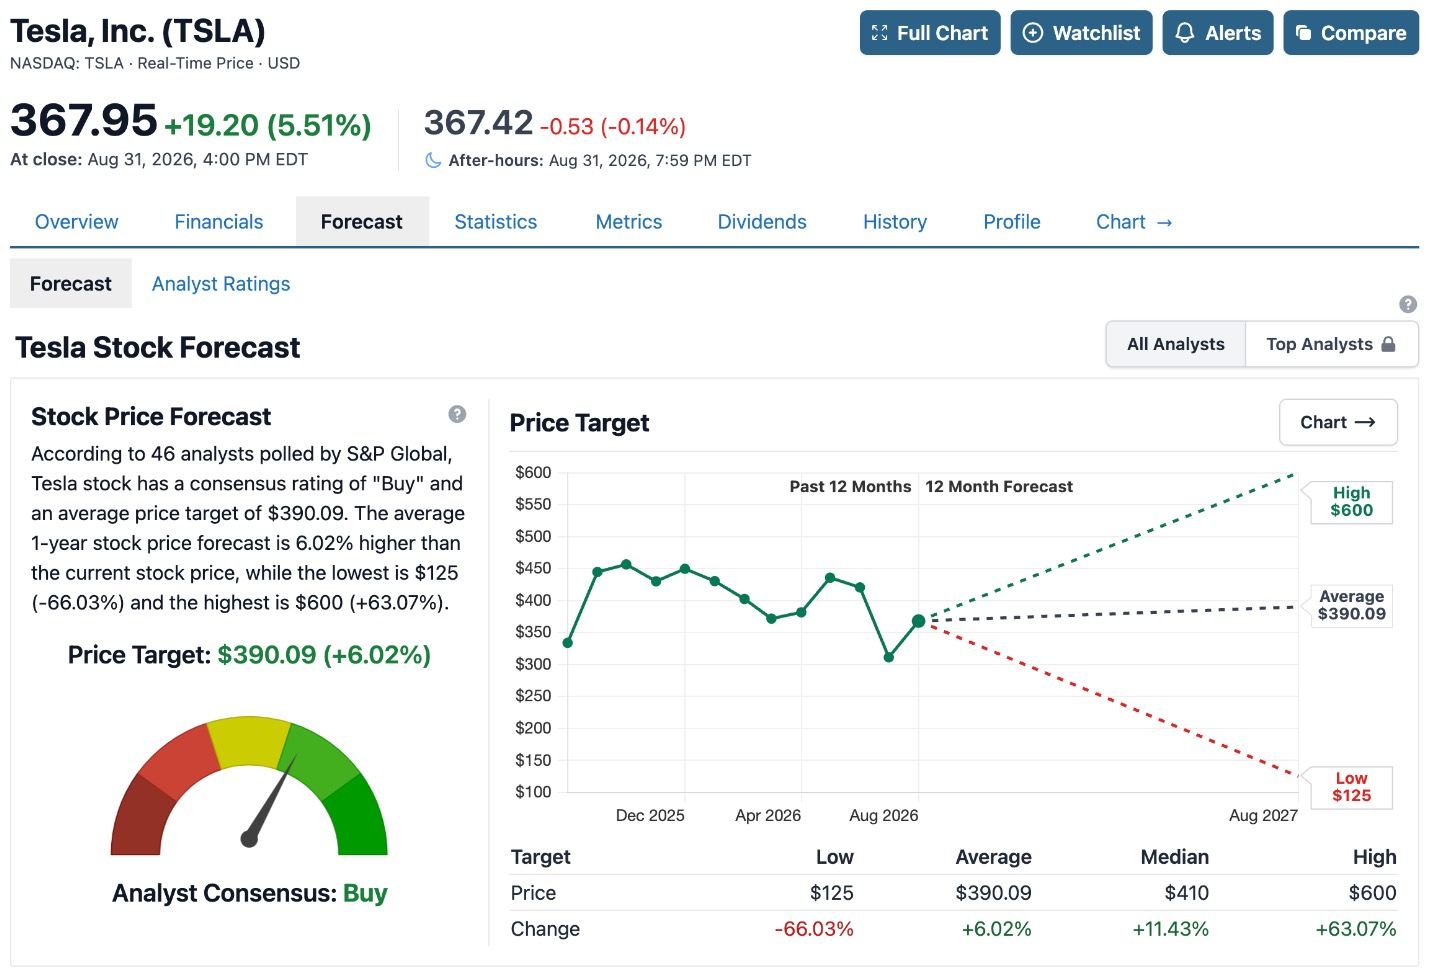Click the Dec 2025 axis label

(650, 815)
